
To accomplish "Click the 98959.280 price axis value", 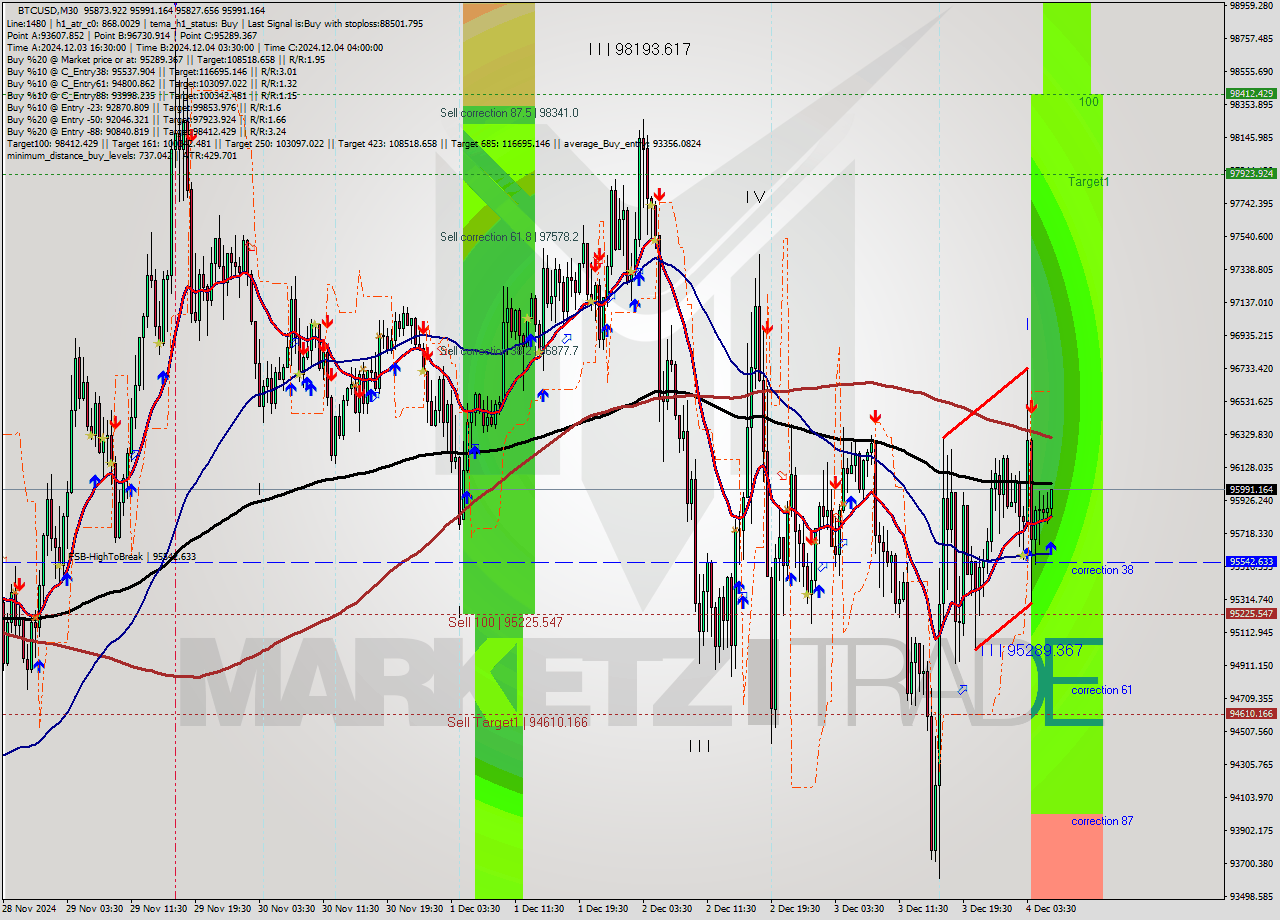I will 1251,6.
